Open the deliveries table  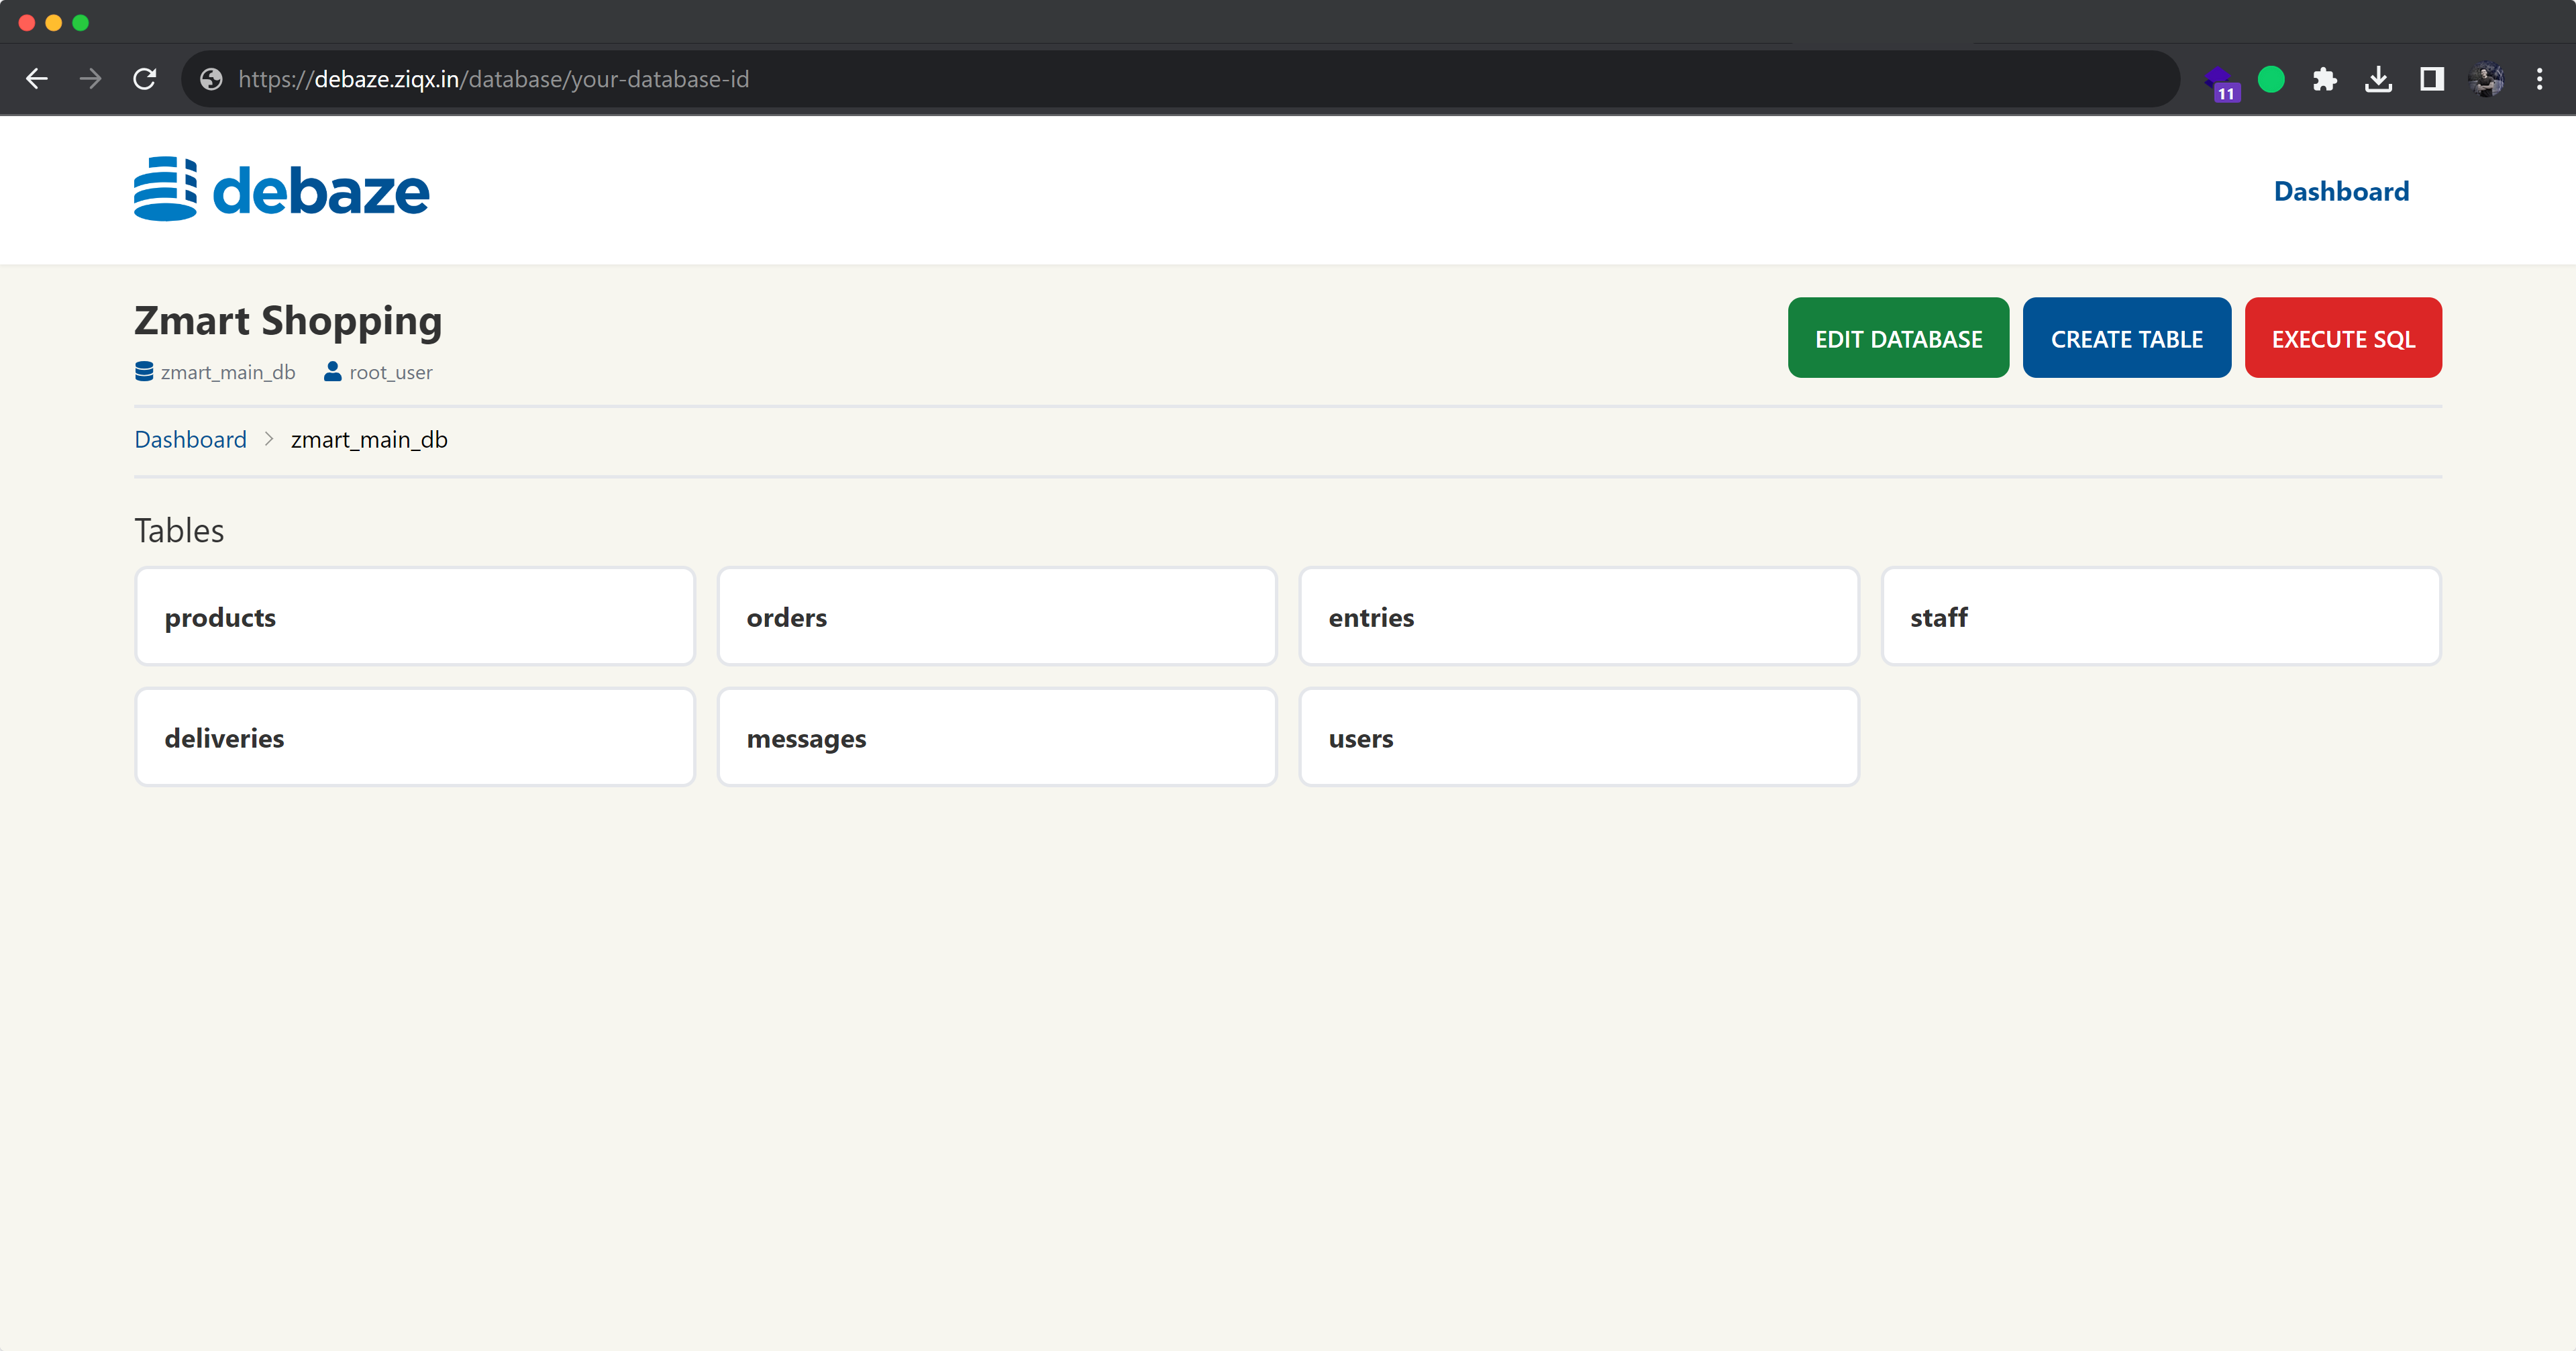click(415, 737)
